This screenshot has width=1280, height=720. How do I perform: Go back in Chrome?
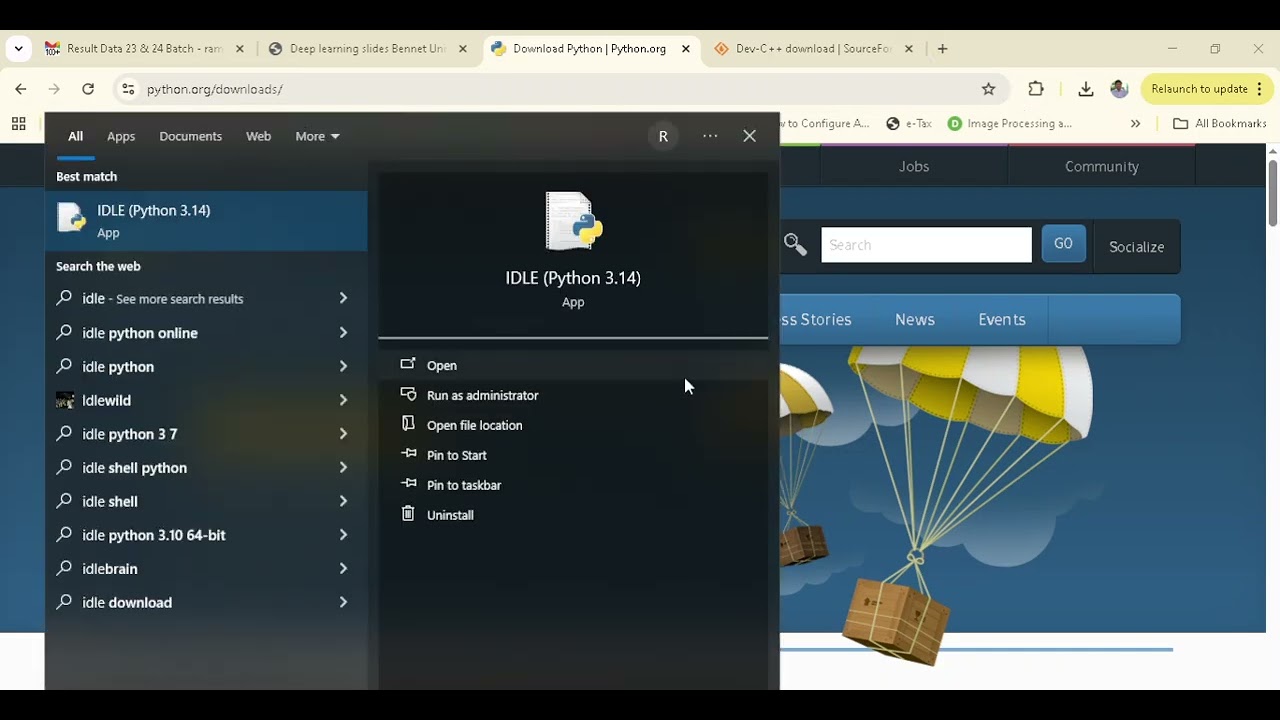tap(21, 89)
